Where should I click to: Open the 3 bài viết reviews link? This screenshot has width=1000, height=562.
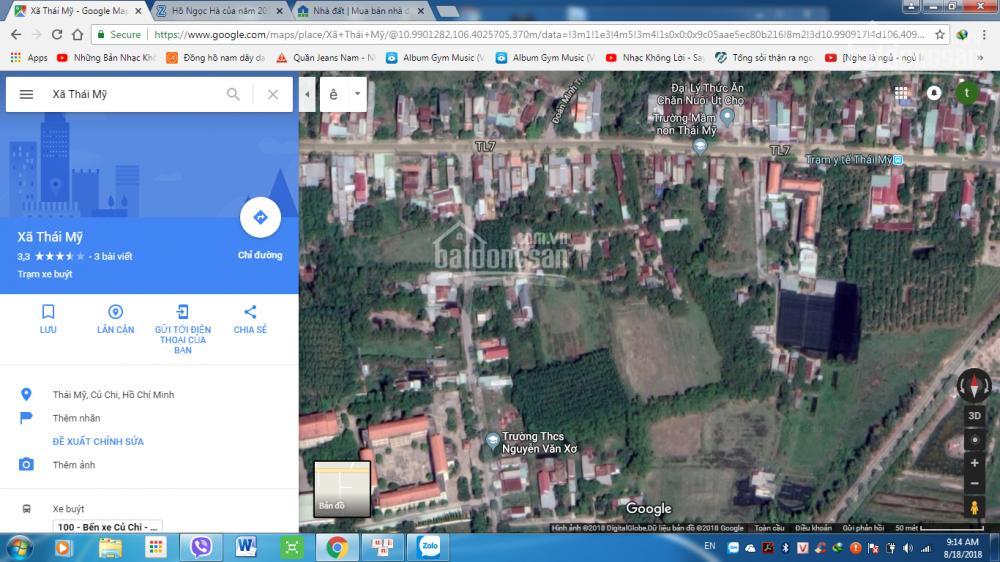[x=113, y=256]
